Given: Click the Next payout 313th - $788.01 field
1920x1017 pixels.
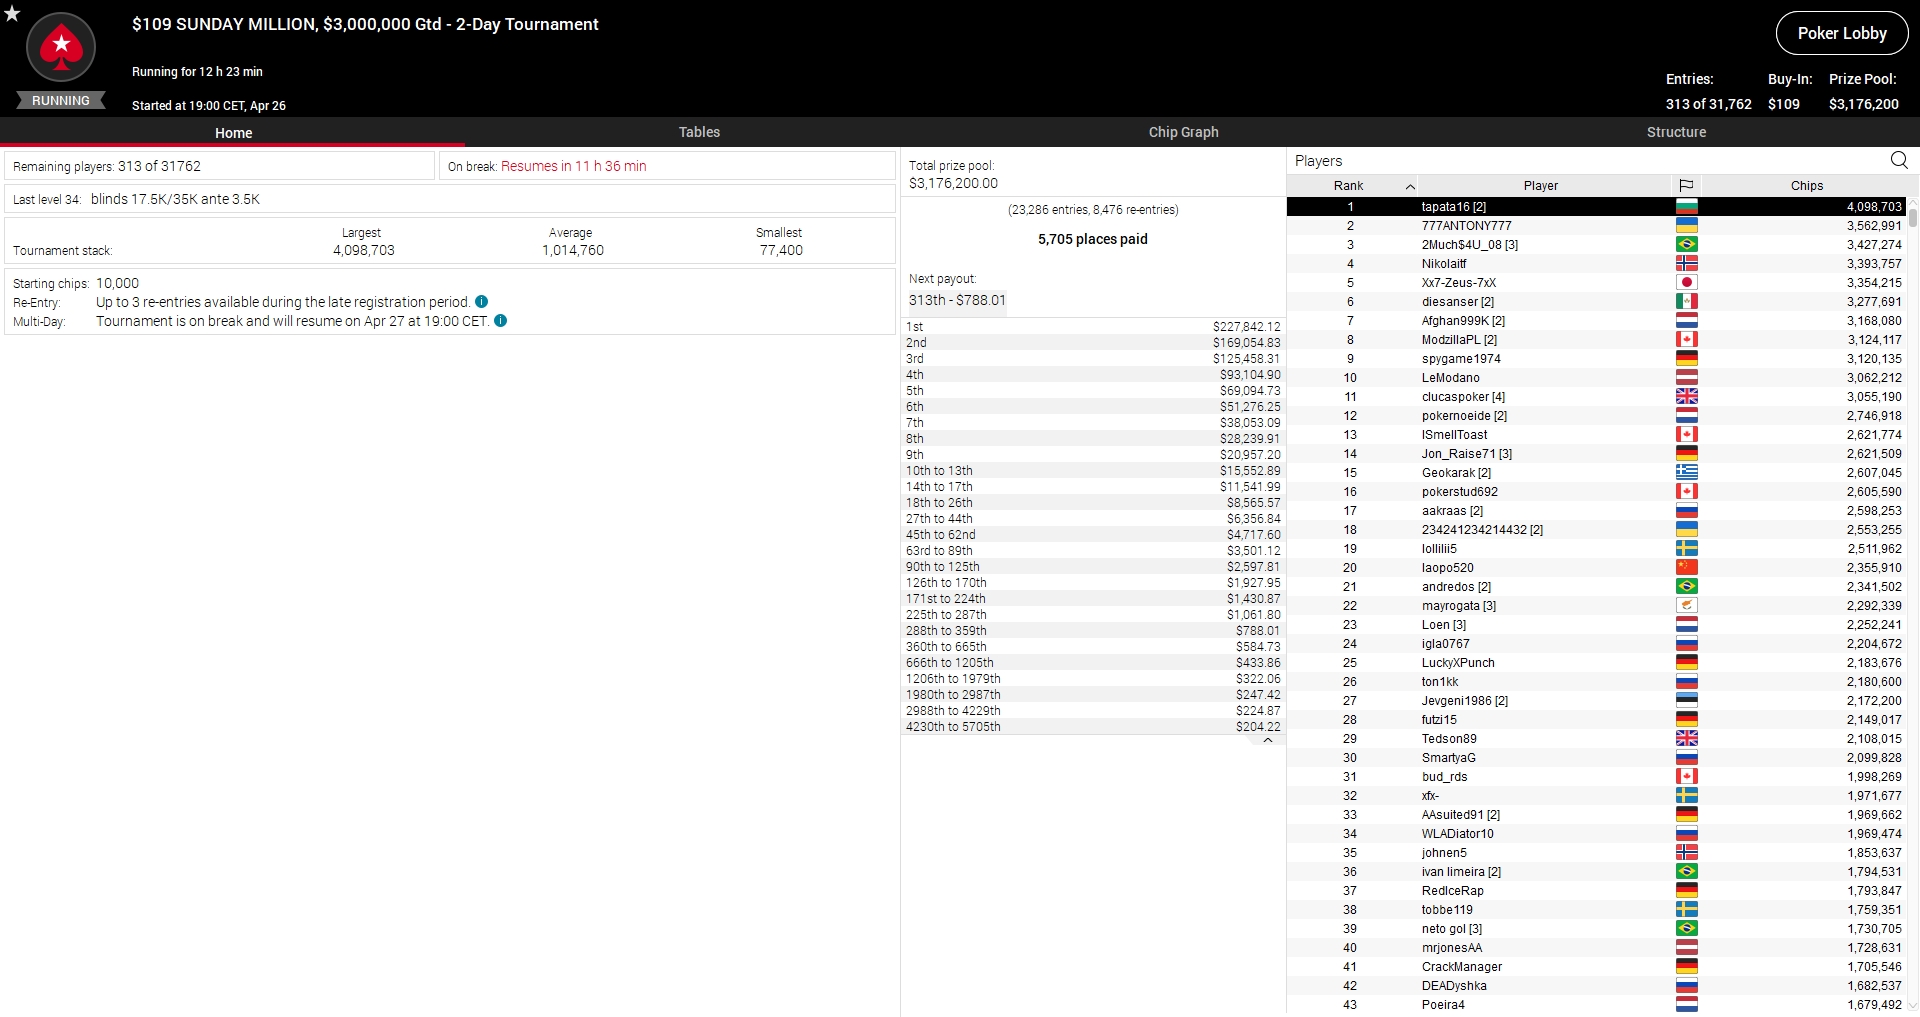Looking at the screenshot, I should click(957, 300).
